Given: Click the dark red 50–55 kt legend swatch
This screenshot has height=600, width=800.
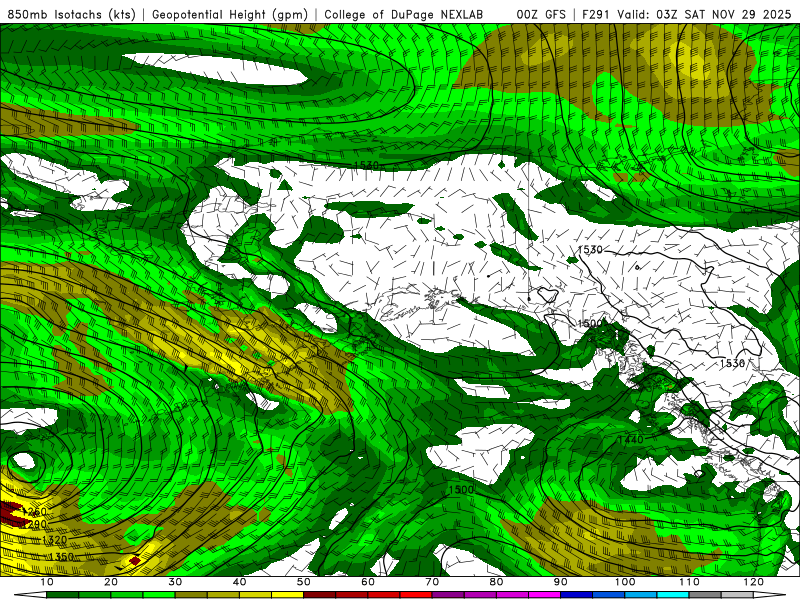Looking at the screenshot, I should [319, 595].
